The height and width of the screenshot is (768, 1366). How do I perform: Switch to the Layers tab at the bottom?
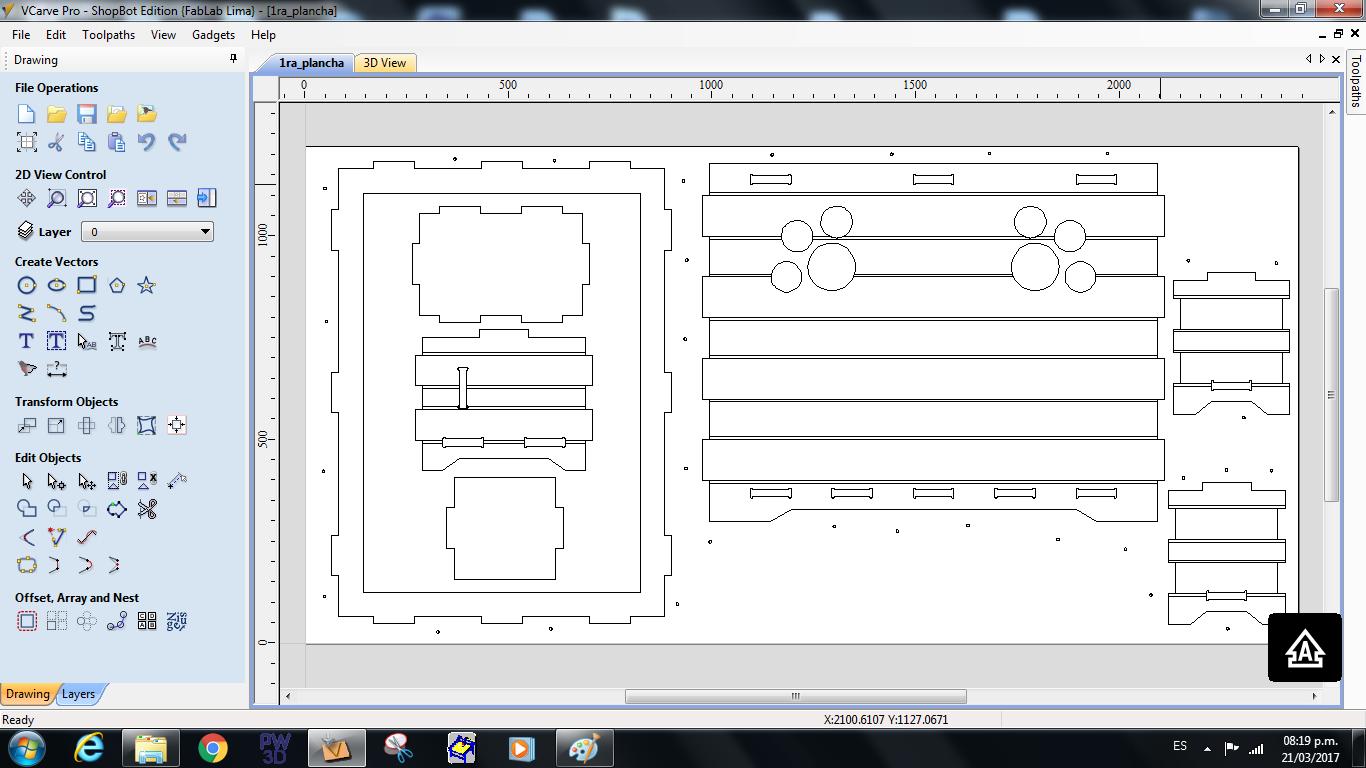click(78, 694)
